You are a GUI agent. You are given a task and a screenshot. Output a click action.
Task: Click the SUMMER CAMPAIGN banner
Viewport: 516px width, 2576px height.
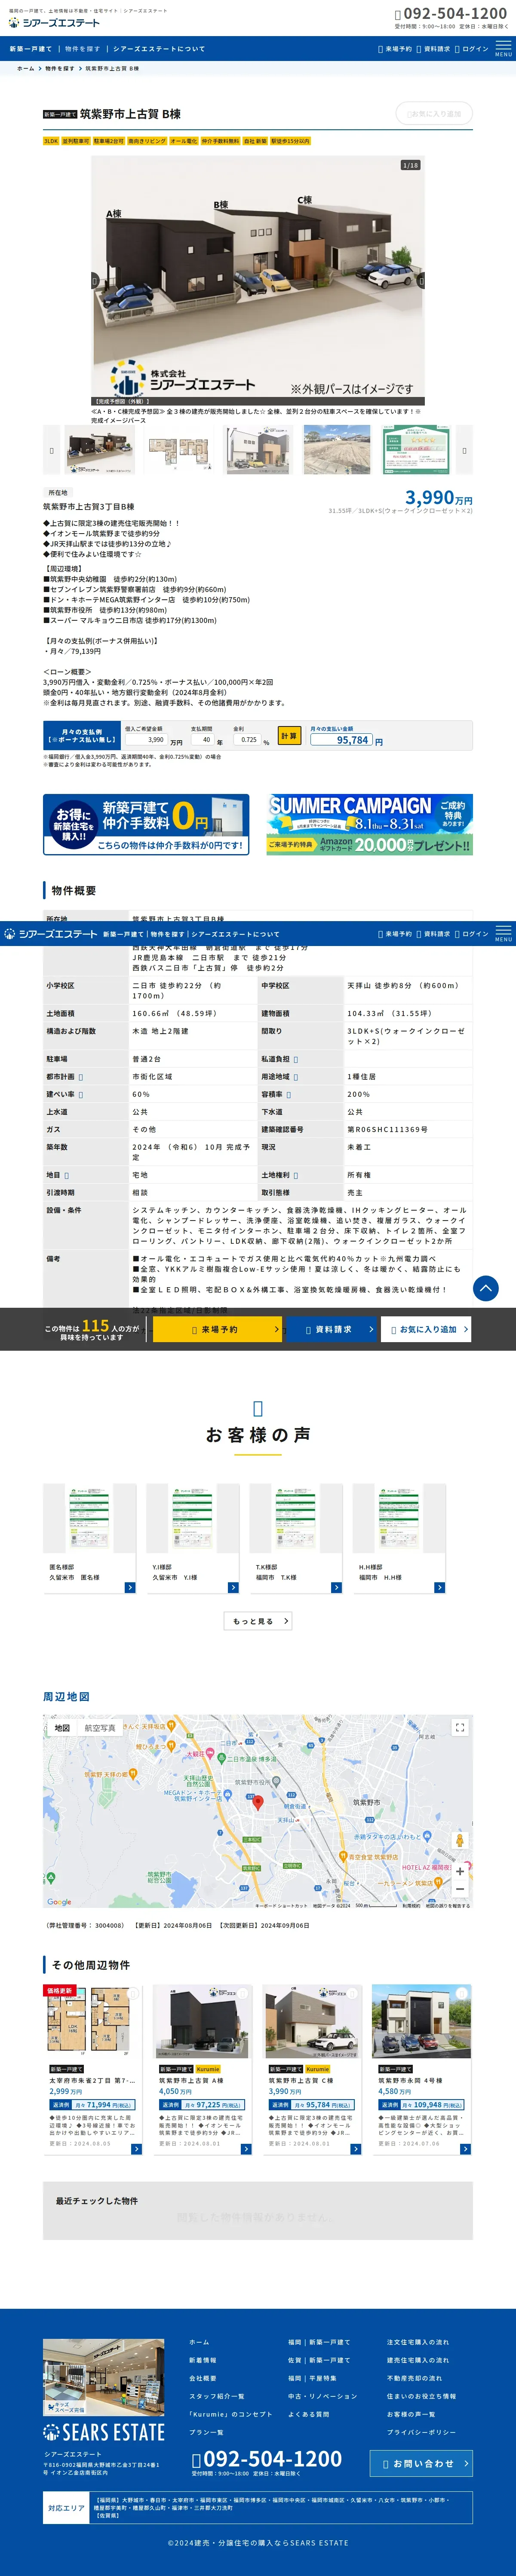370,824
